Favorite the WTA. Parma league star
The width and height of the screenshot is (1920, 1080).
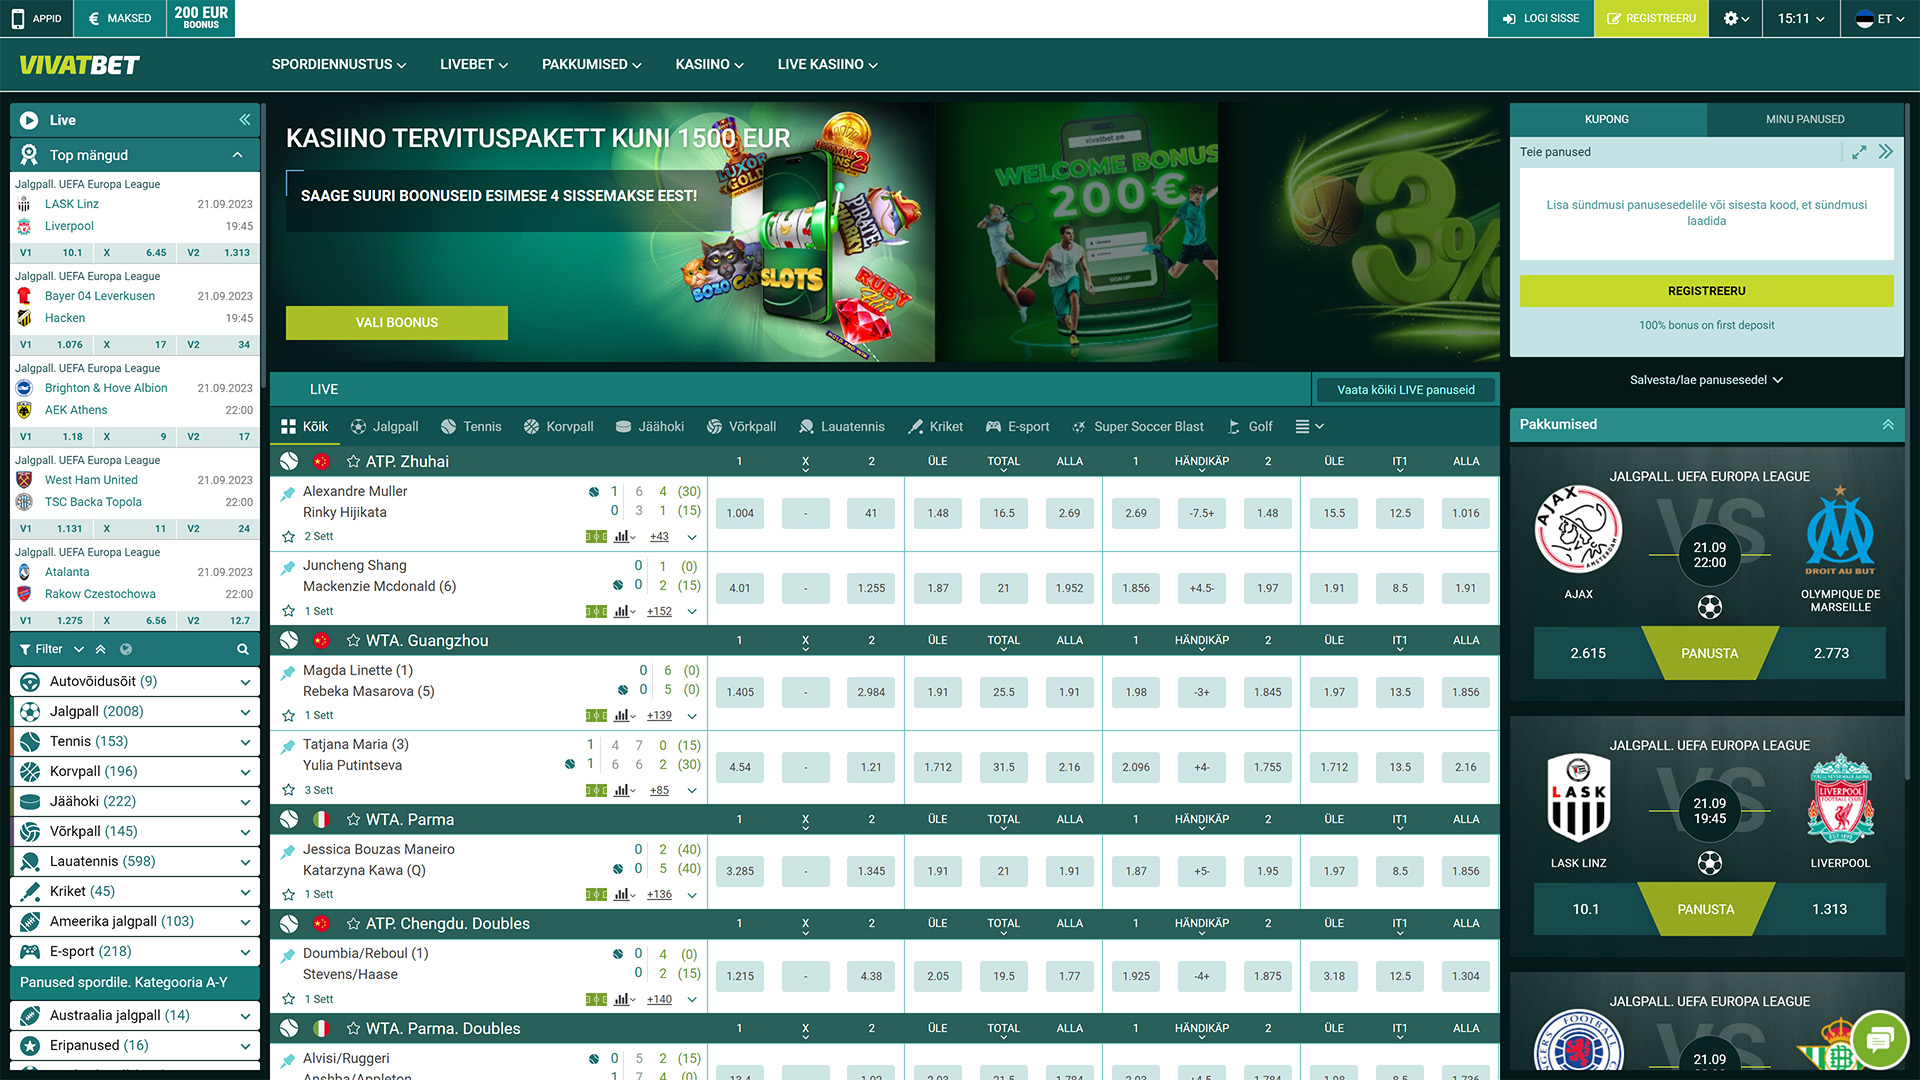353,819
